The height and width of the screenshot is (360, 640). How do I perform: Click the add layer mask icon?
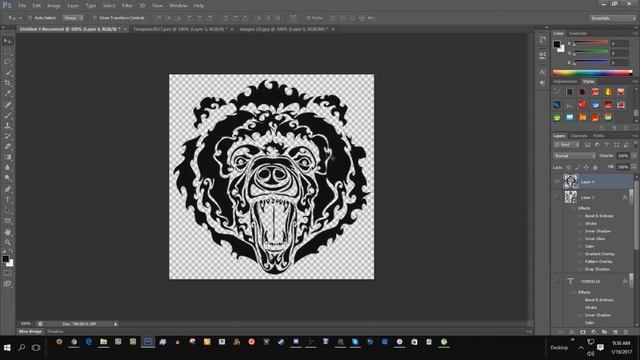point(583,332)
